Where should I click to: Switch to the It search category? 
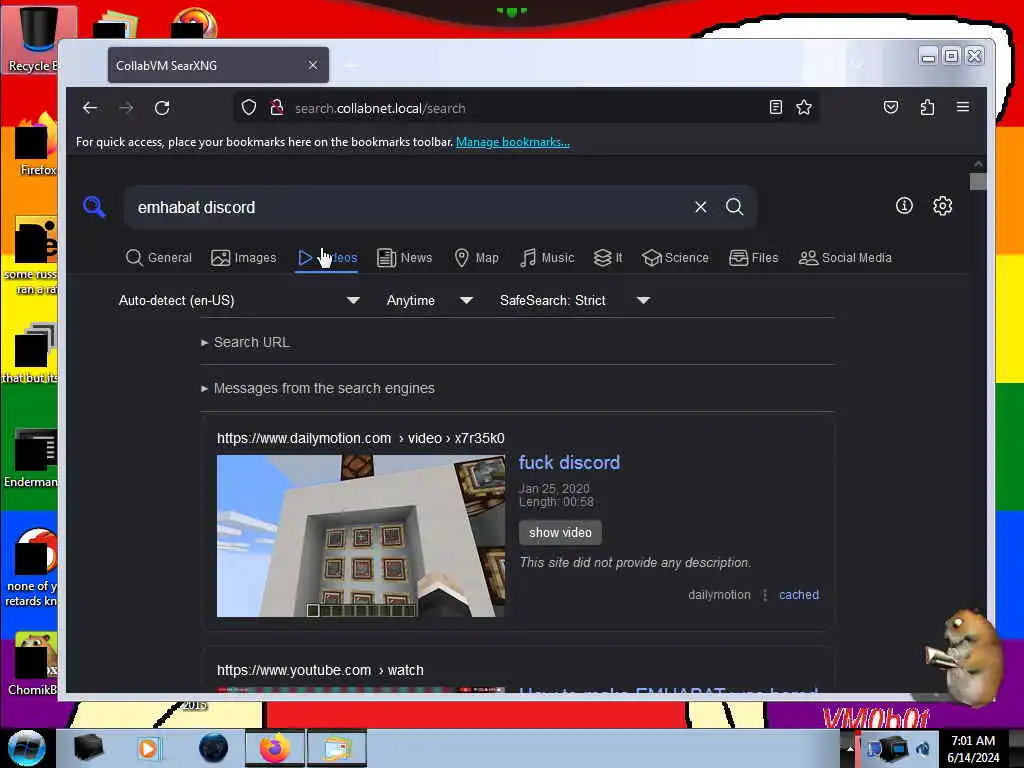coord(607,258)
